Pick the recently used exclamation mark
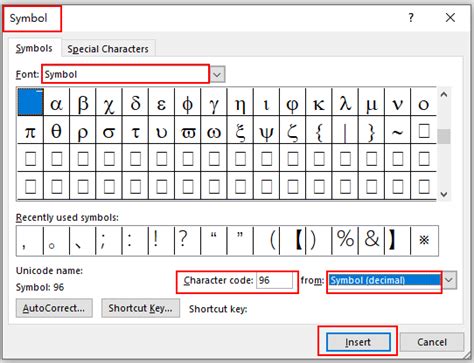 161,241
